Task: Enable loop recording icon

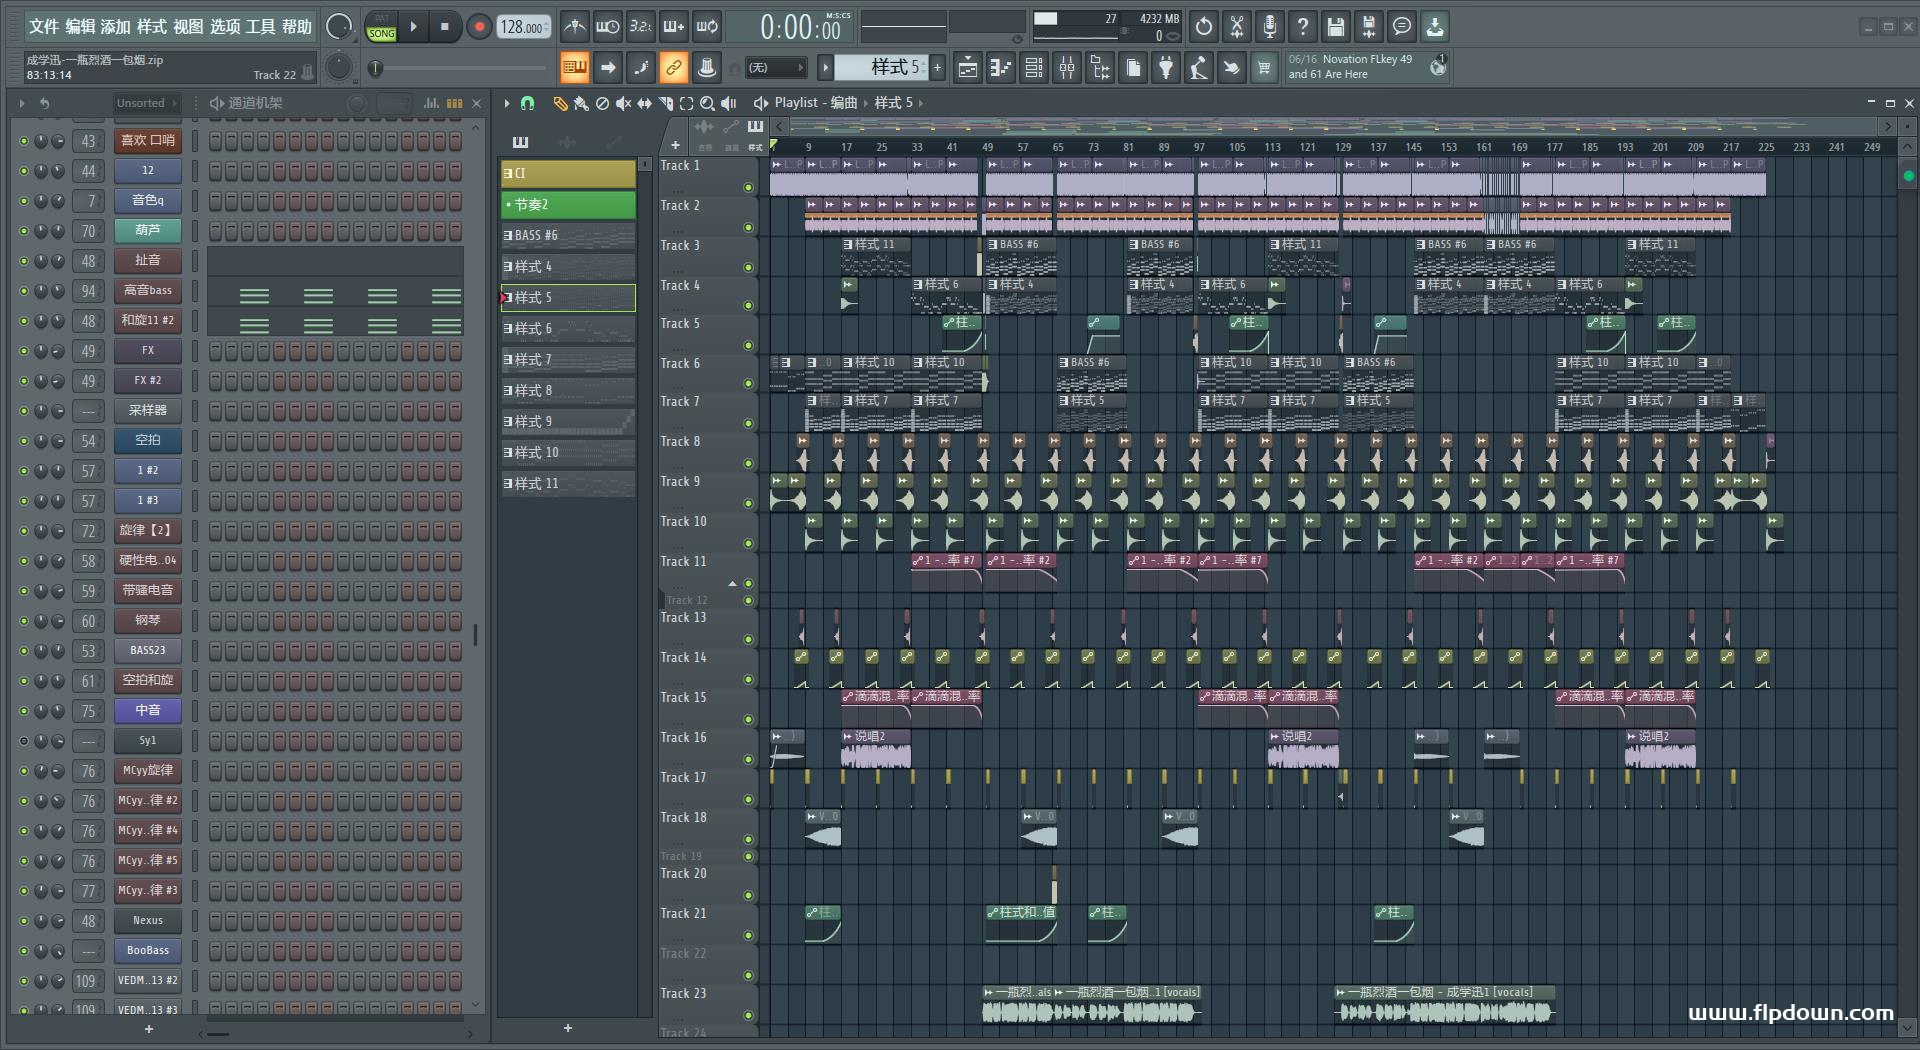Action: tap(707, 27)
